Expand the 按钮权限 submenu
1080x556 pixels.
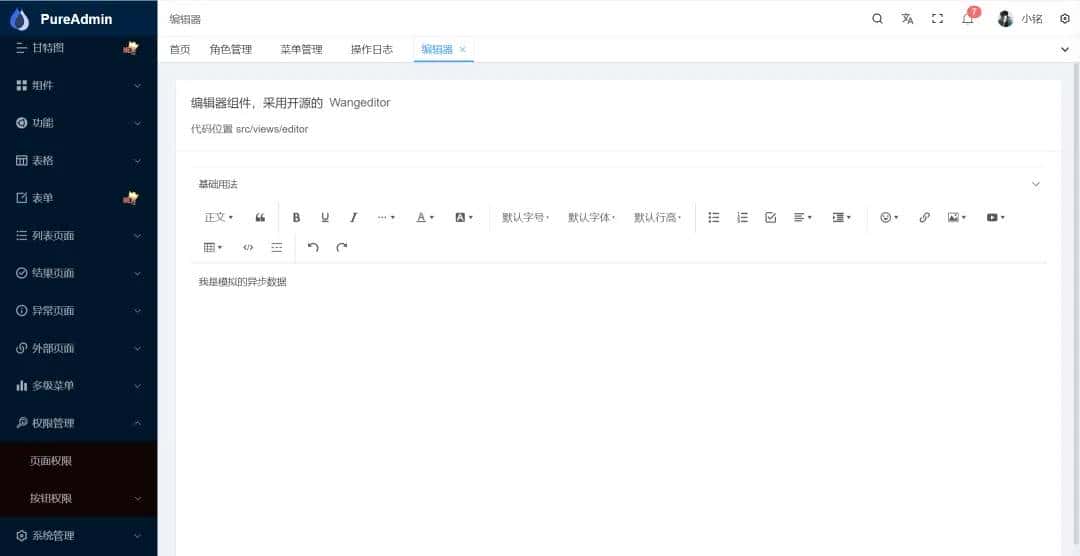[79, 498]
